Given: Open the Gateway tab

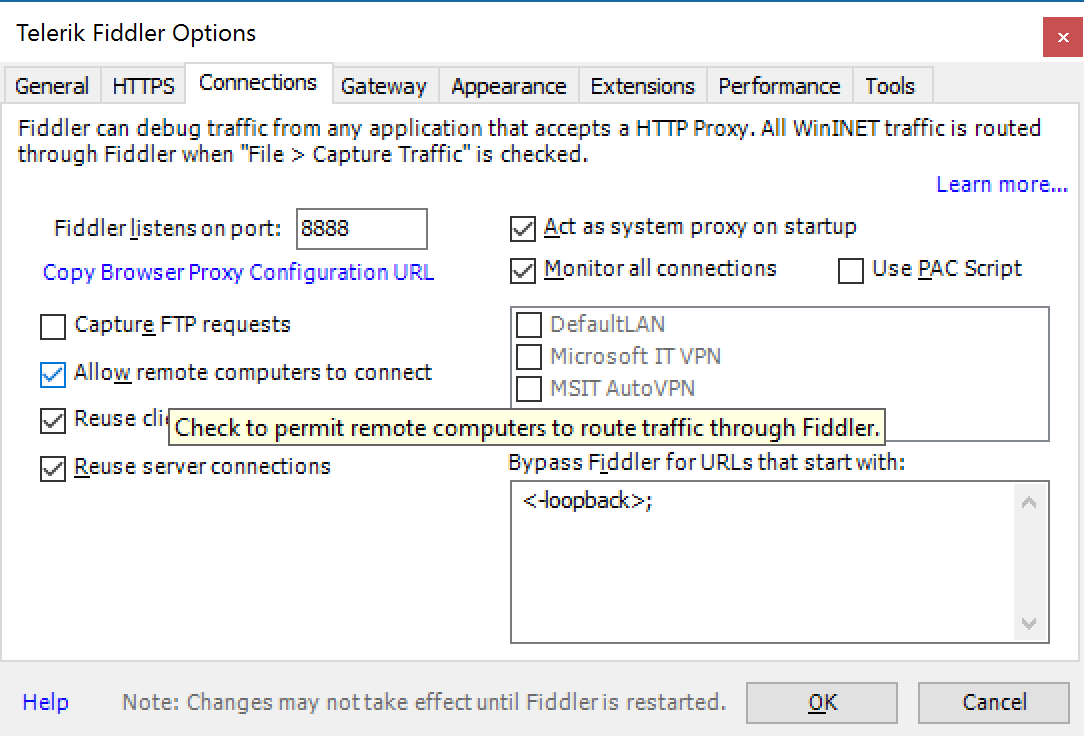Looking at the screenshot, I should tap(383, 86).
